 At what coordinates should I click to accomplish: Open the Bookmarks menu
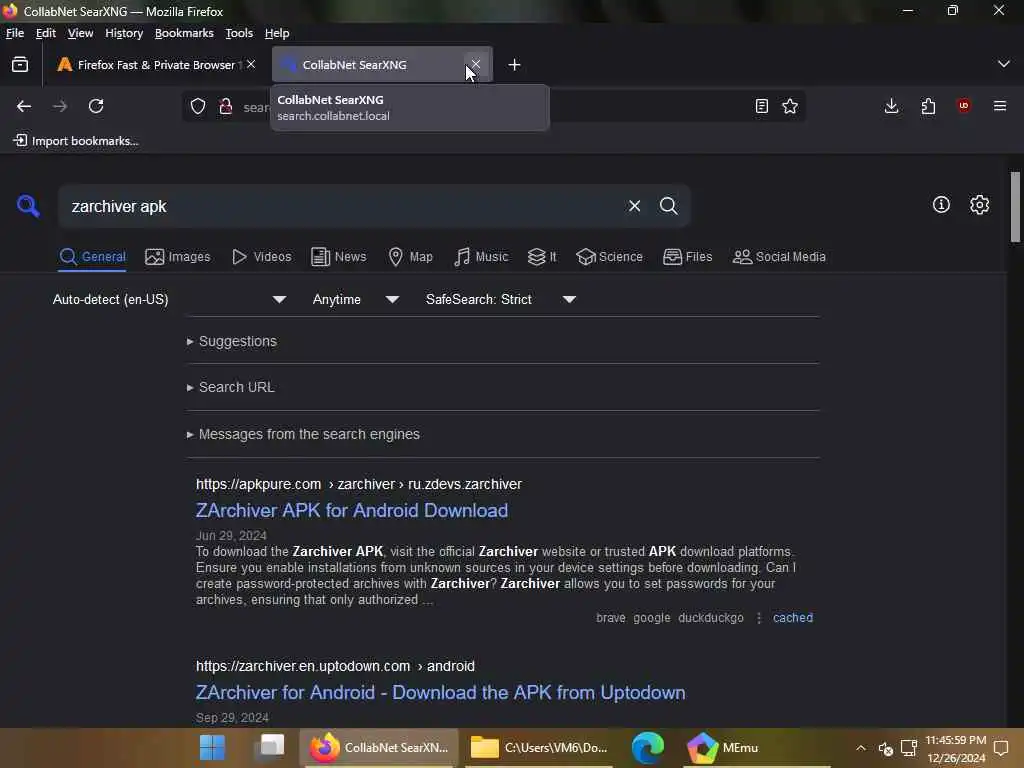[184, 33]
